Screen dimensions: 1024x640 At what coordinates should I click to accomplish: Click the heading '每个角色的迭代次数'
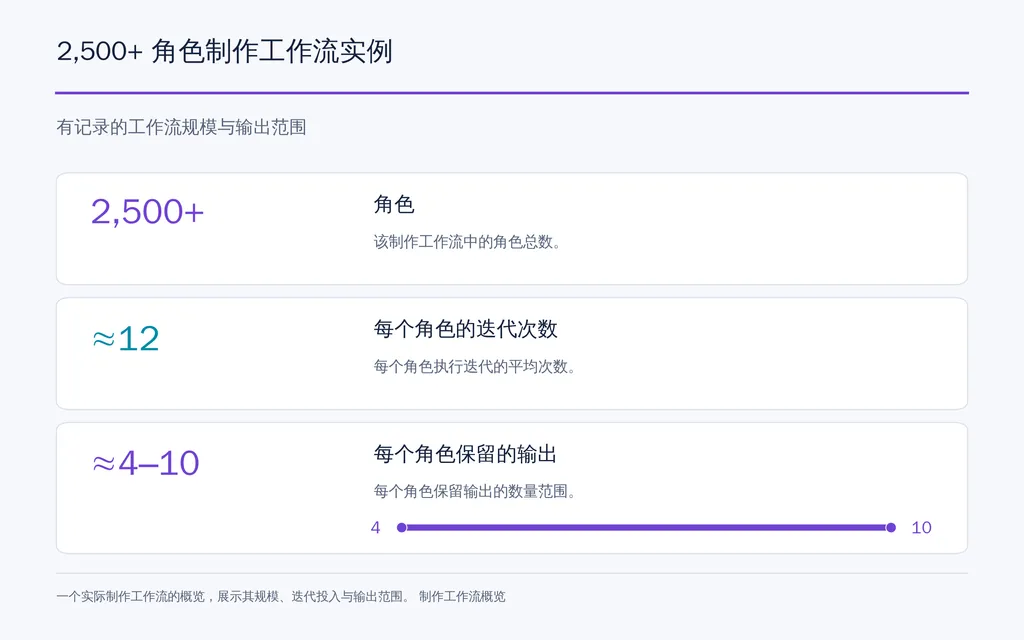point(466,328)
